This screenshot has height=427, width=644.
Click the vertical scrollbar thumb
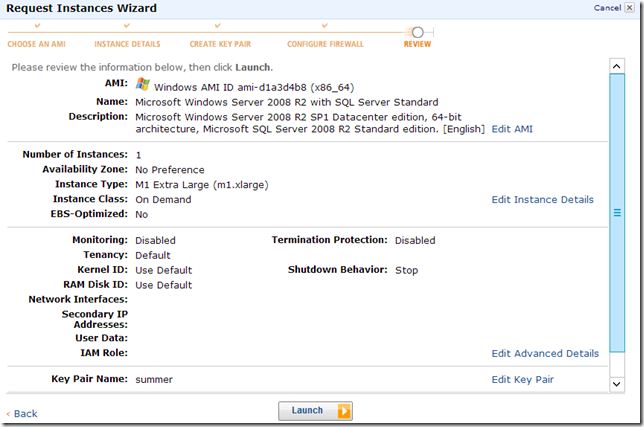[617, 213]
